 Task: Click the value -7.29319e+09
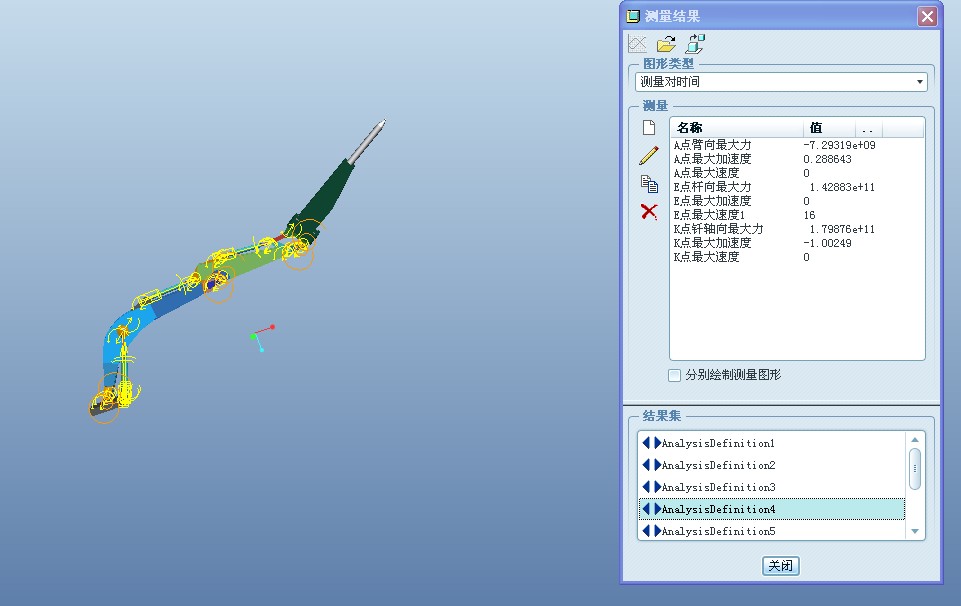839,145
